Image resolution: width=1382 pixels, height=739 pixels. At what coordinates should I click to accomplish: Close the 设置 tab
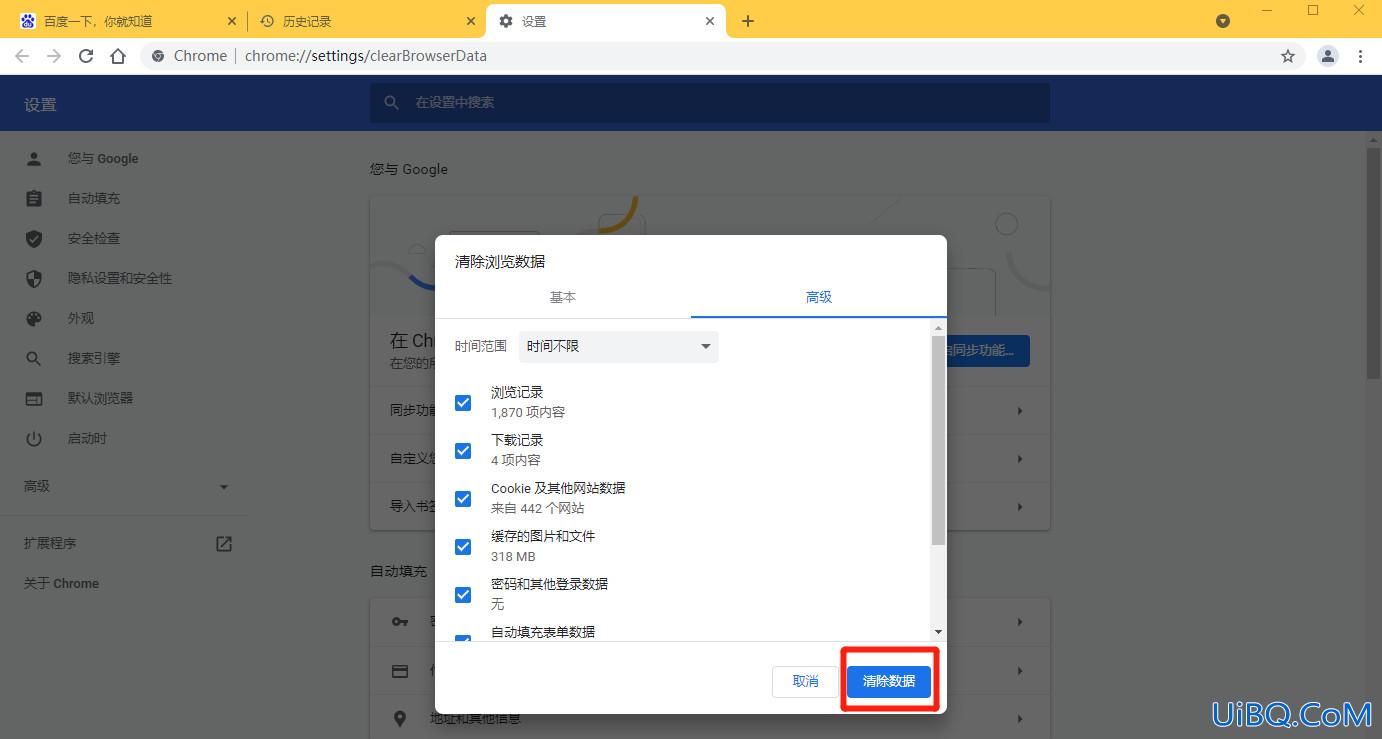[710, 21]
